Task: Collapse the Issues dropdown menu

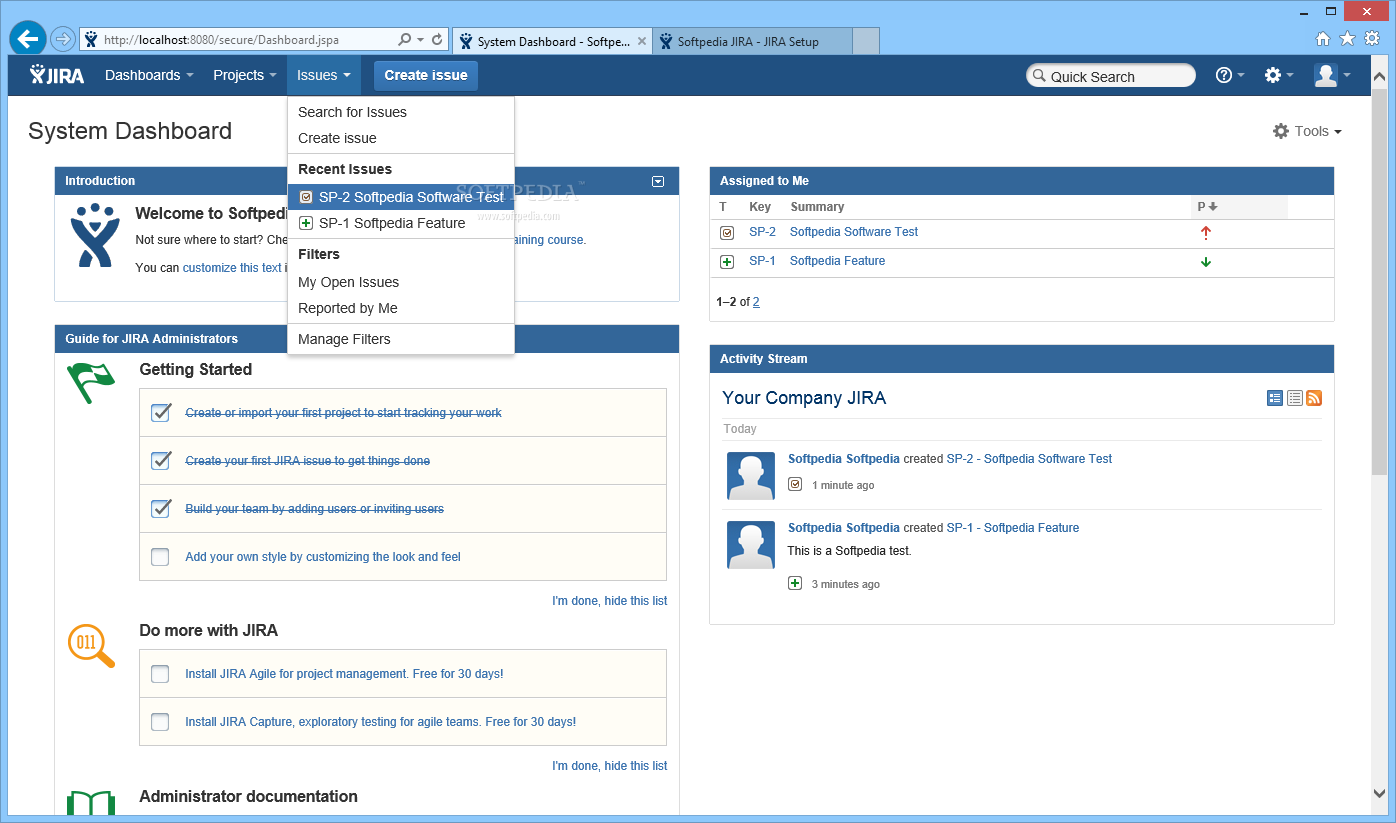Action: [324, 75]
